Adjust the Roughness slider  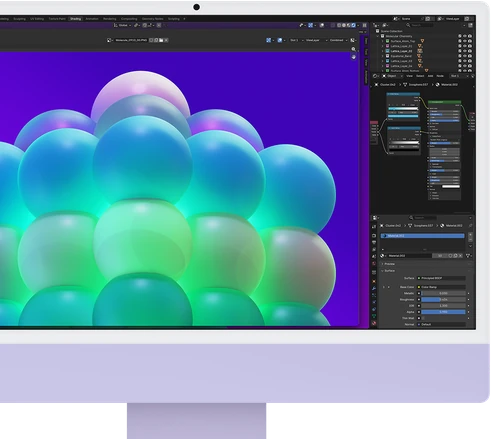pyautogui.click(x=443, y=299)
